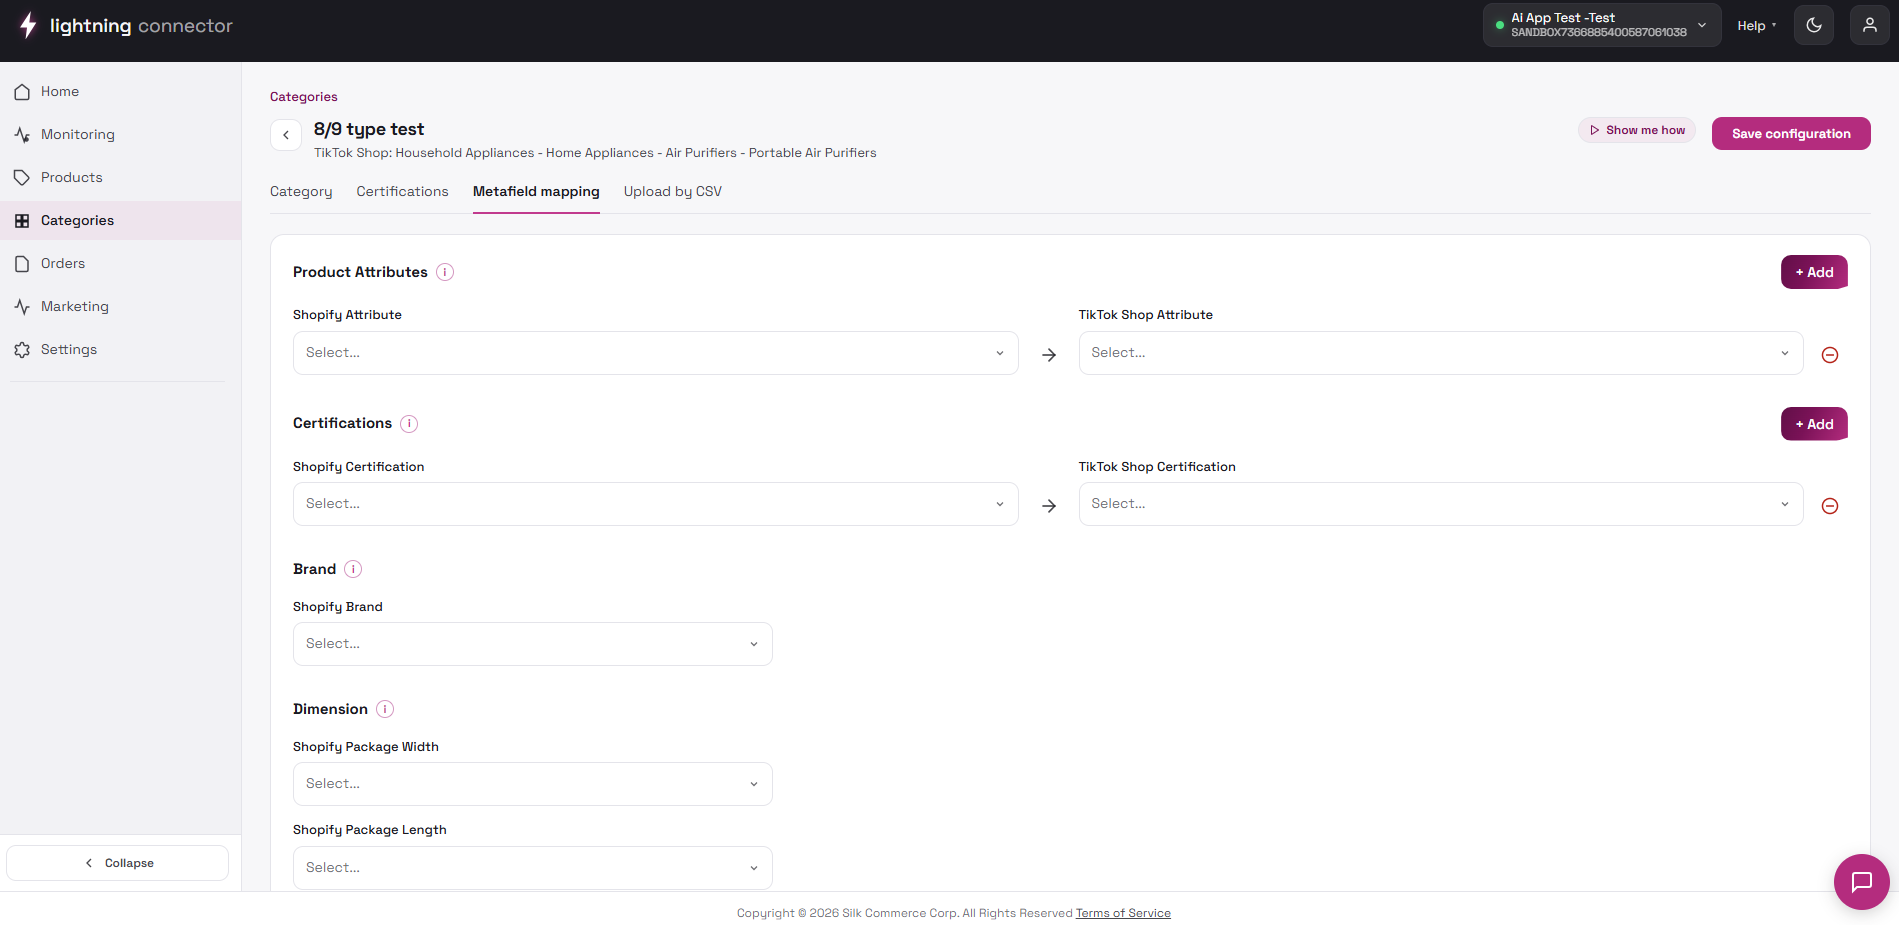The height and width of the screenshot is (925, 1899).
Task: Click the Monitoring pulse icon in sidebar
Action: [x=22, y=135]
